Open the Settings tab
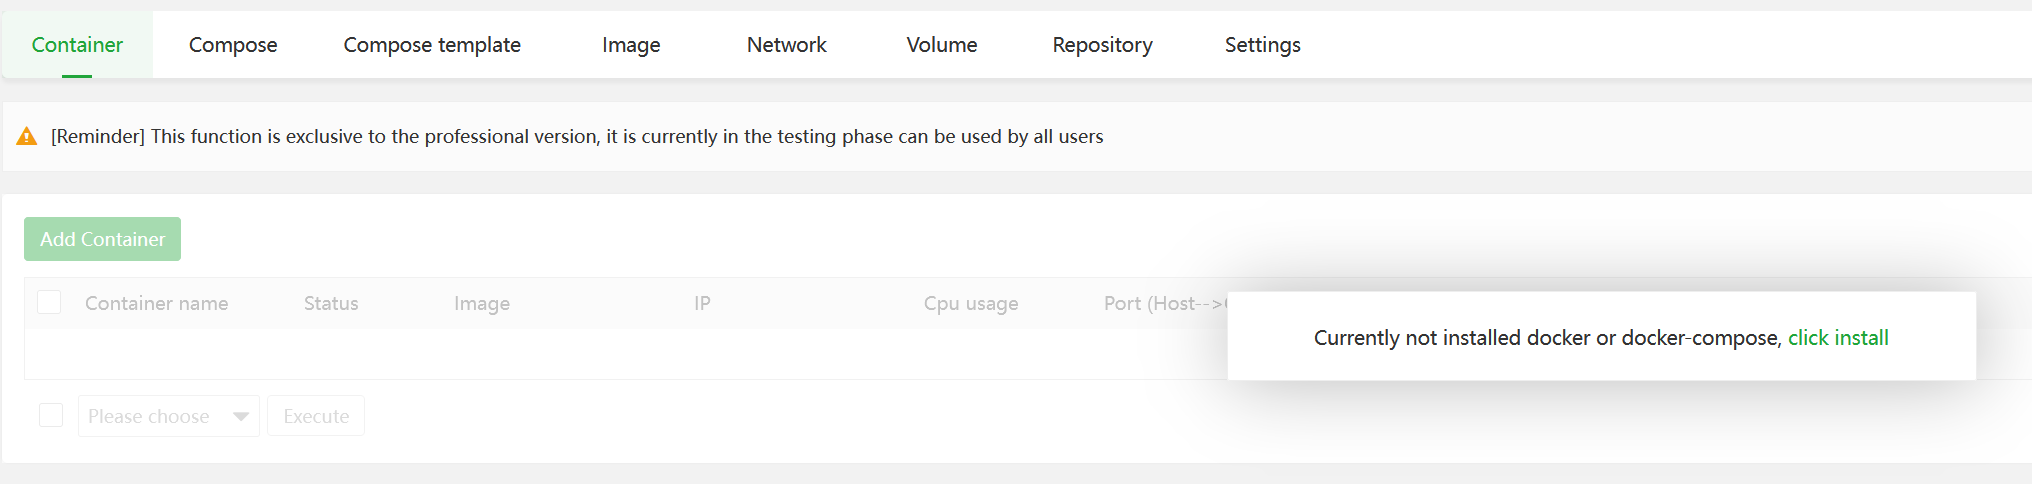This screenshot has width=2032, height=484. coord(1262,45)
